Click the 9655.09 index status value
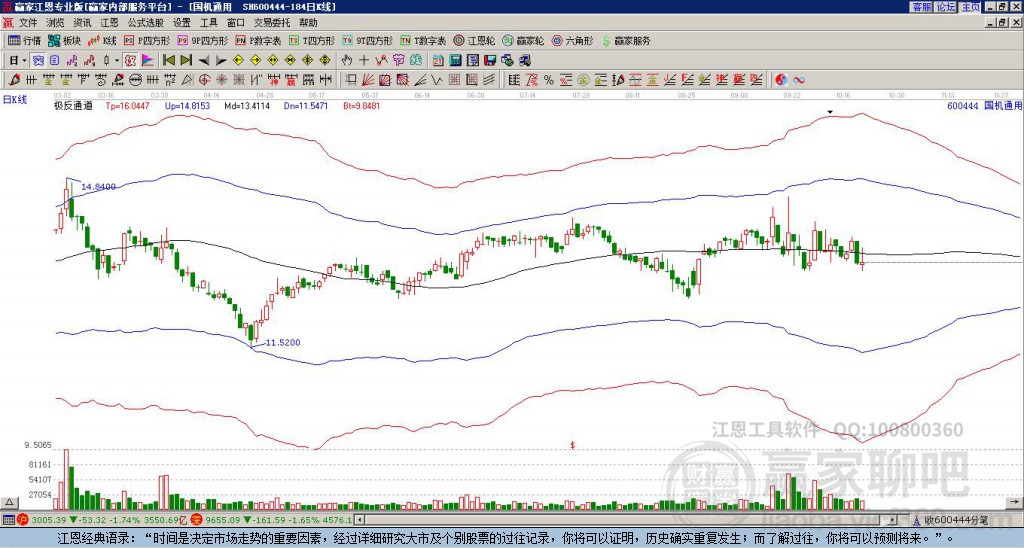Image resolution: width=1024 pixels, height=548 pixels. (223, 520)
